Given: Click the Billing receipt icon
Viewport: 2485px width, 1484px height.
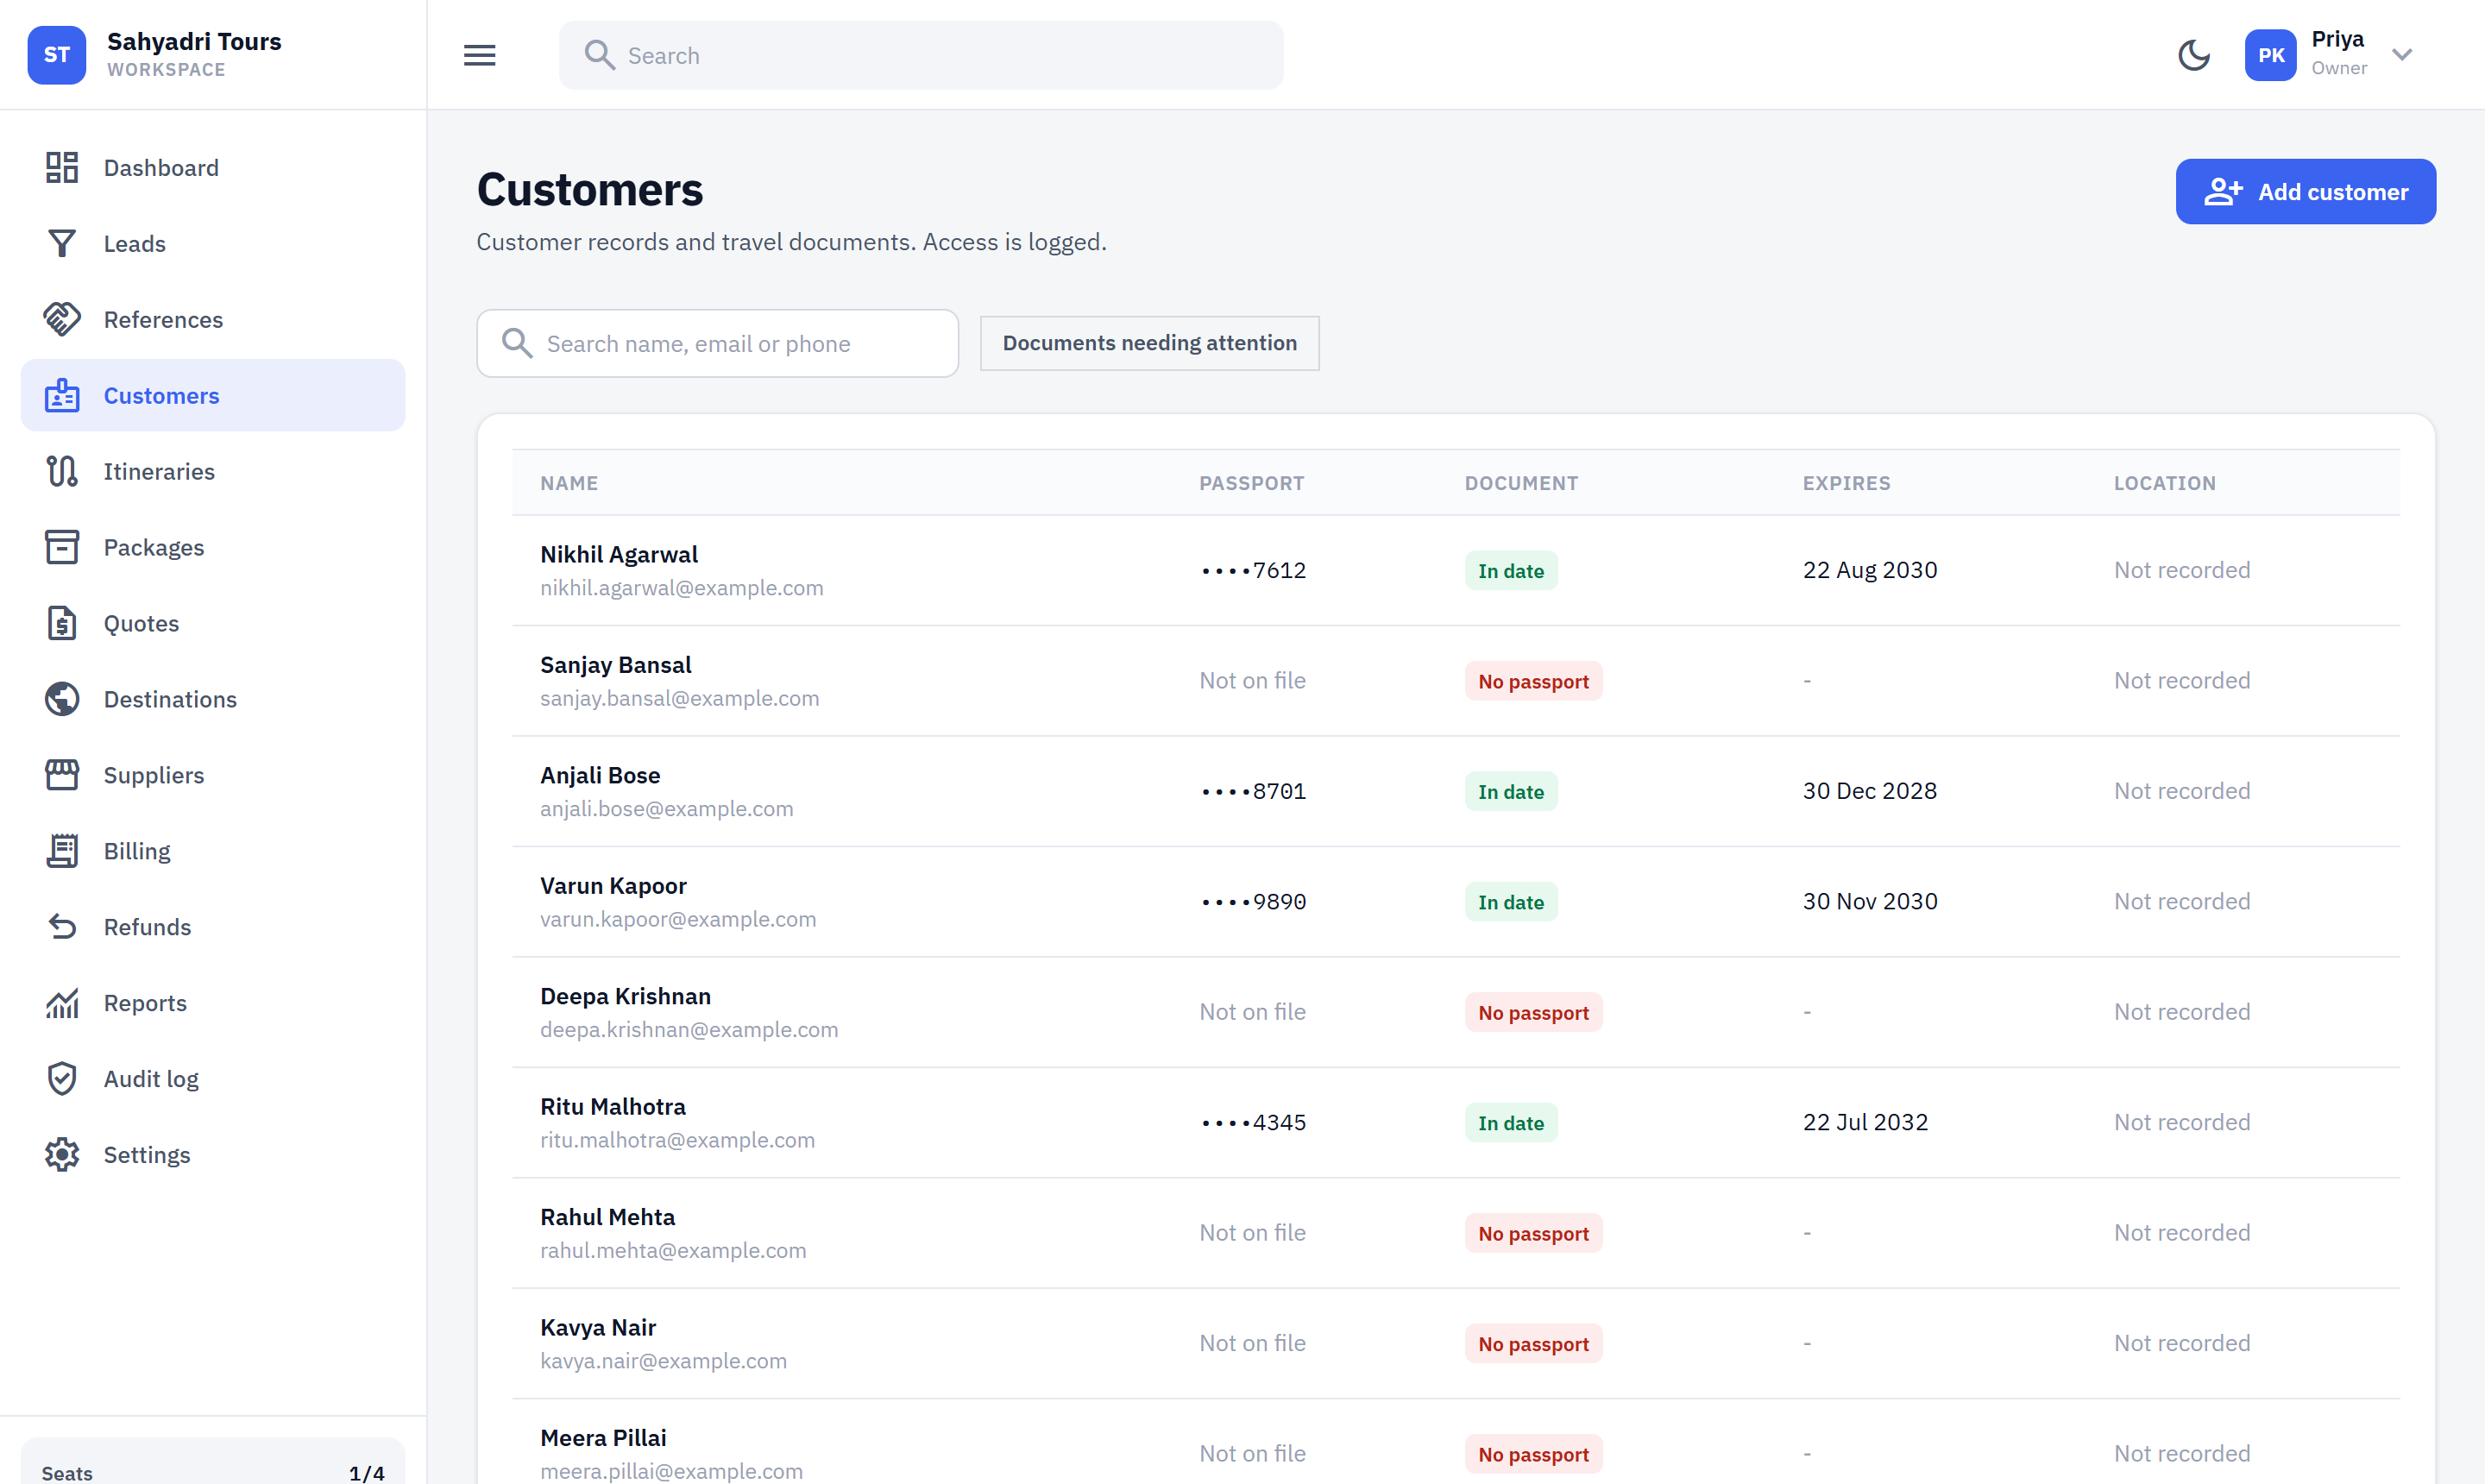Looking at the screenshot, I should 62,852.
